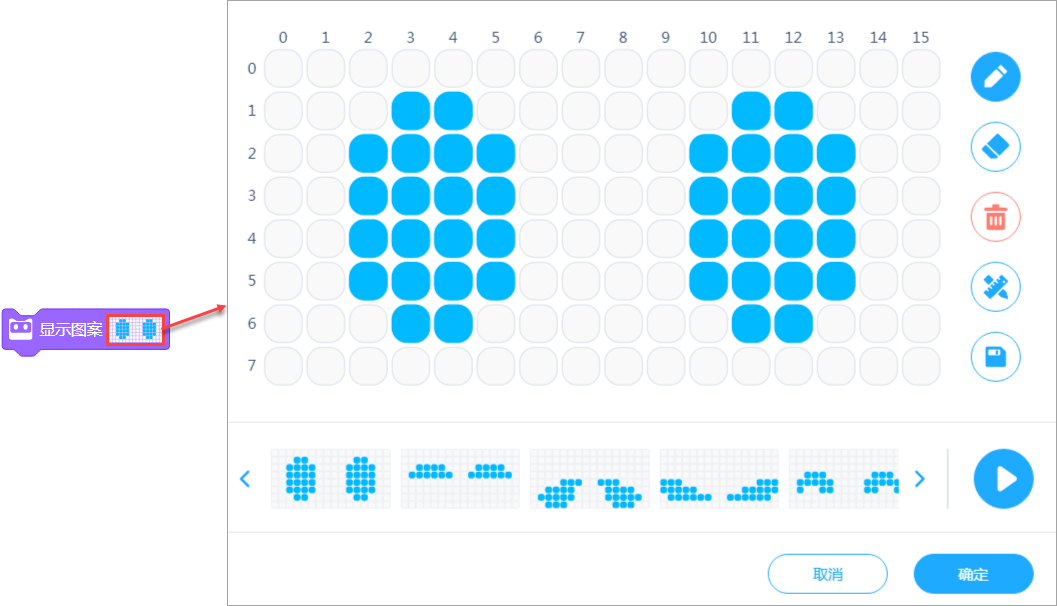Click robot face icon on purple block
Viewport: 1057px width, 606px height.
point(21,328)
